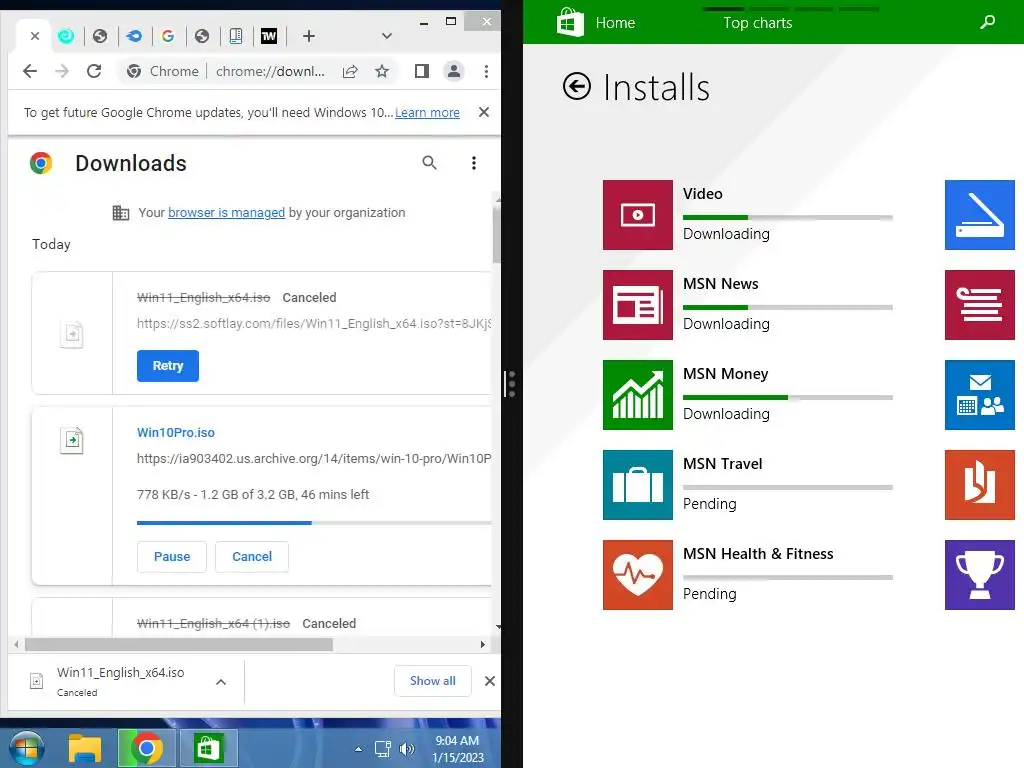Click the blue Scan app tile
Viewport: 1024px width, 768px height.
(980, 215)
